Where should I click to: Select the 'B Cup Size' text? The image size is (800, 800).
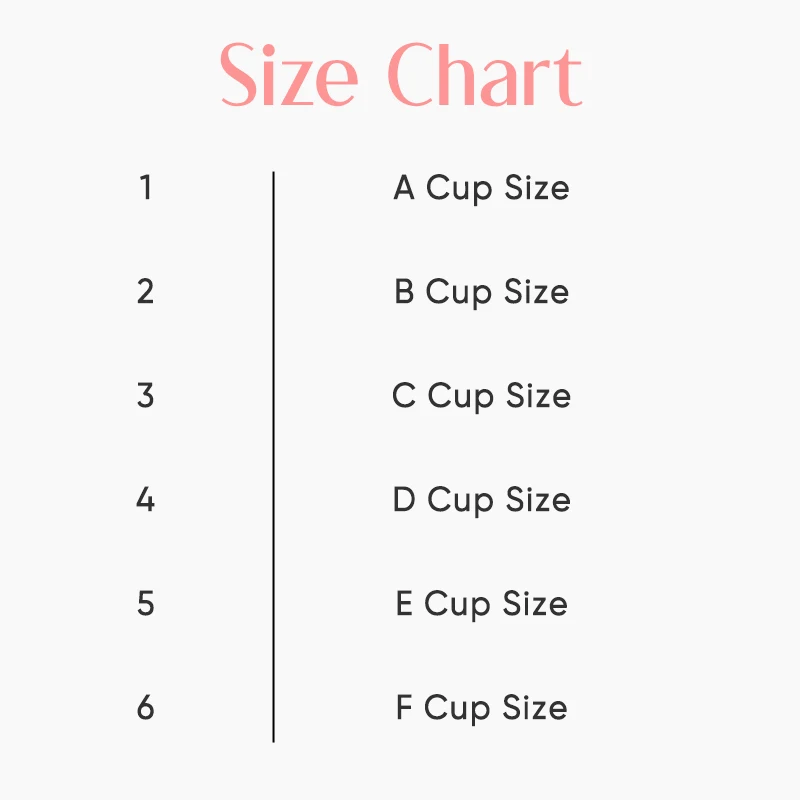(481, 292)
